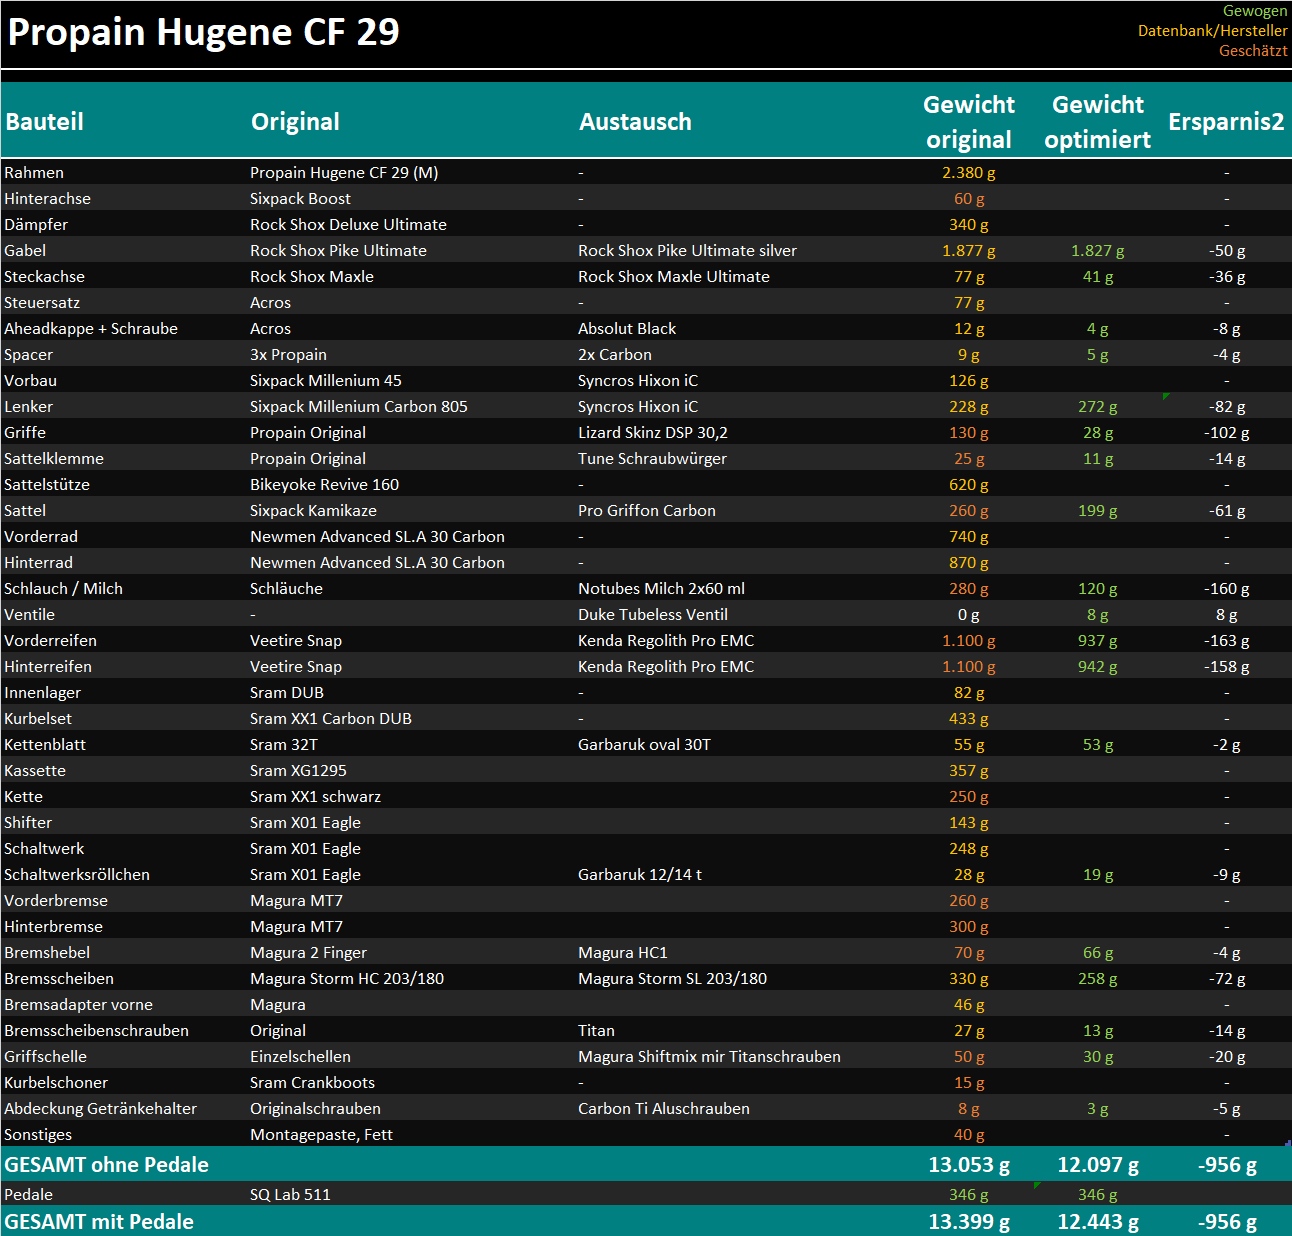Click the Original column header
1292x1236 pixels.
[295, 122]
